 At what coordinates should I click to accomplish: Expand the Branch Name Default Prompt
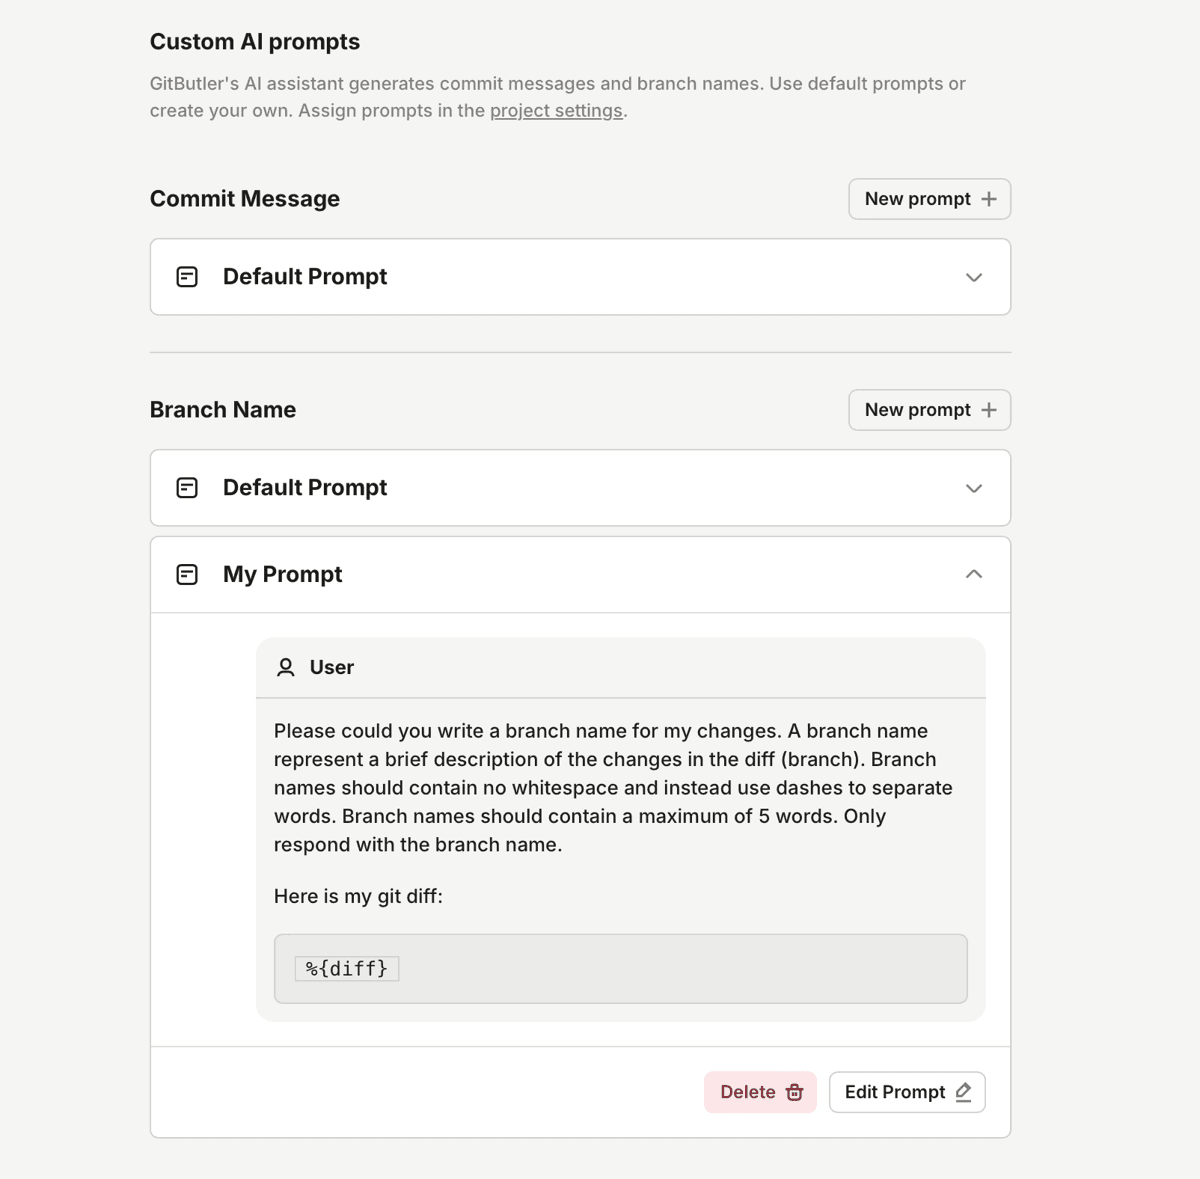[x=974, y=488]
